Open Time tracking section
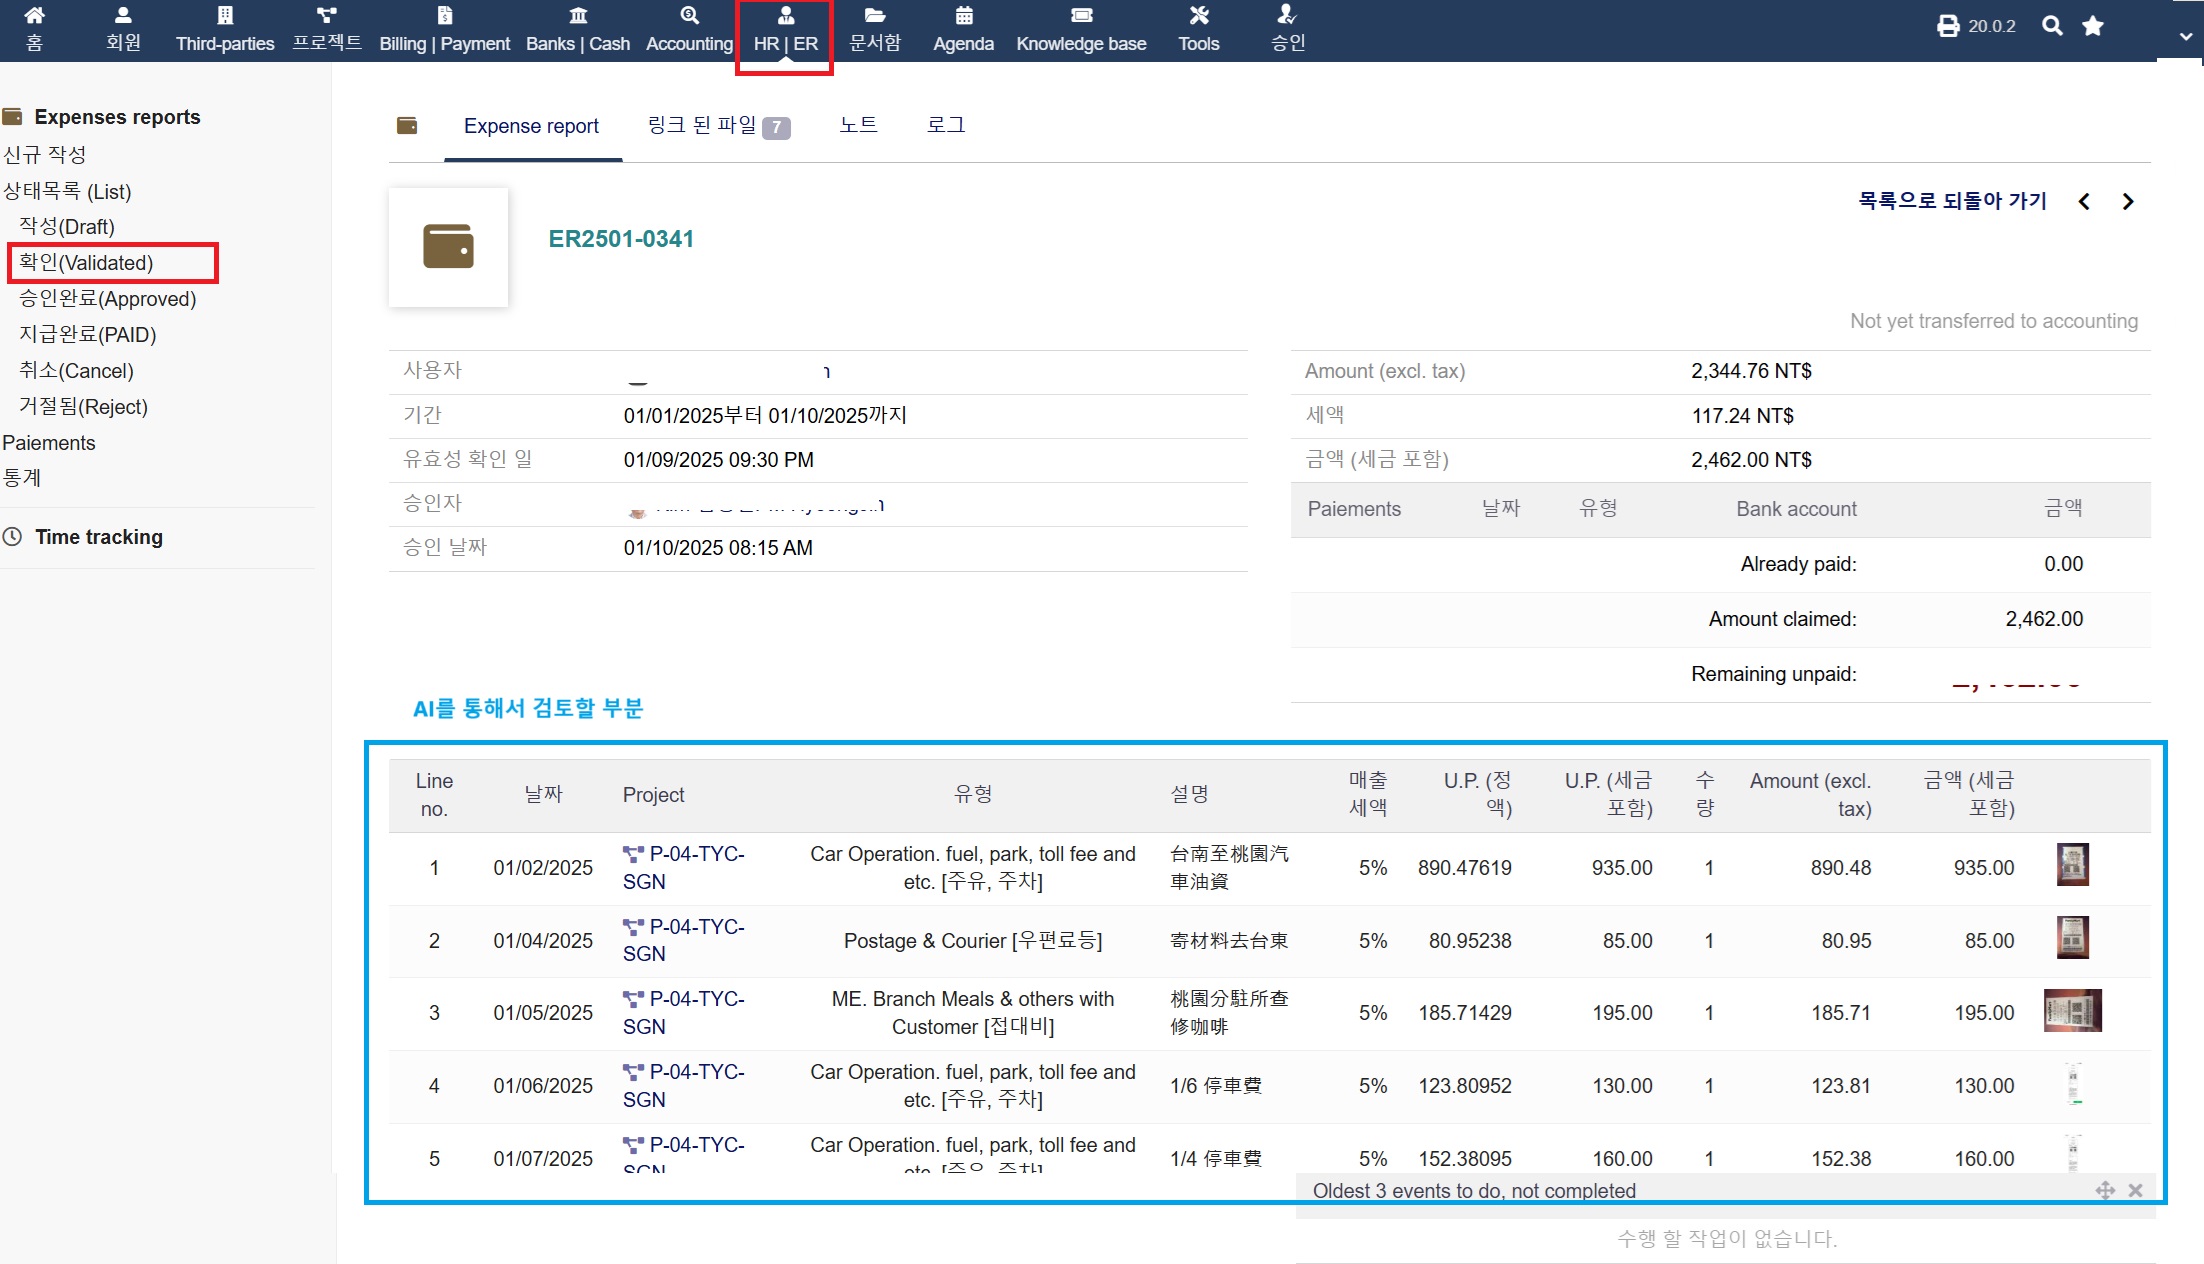 click(x=99, y=537)
